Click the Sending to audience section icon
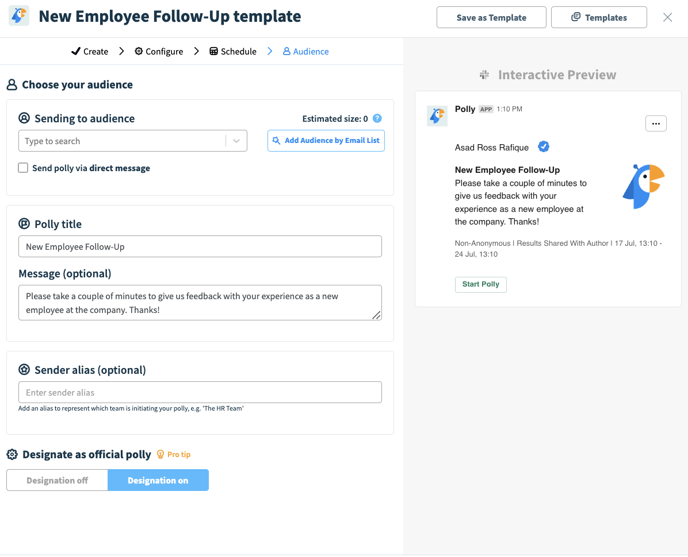The image size is (688, 557). [24, 118]
